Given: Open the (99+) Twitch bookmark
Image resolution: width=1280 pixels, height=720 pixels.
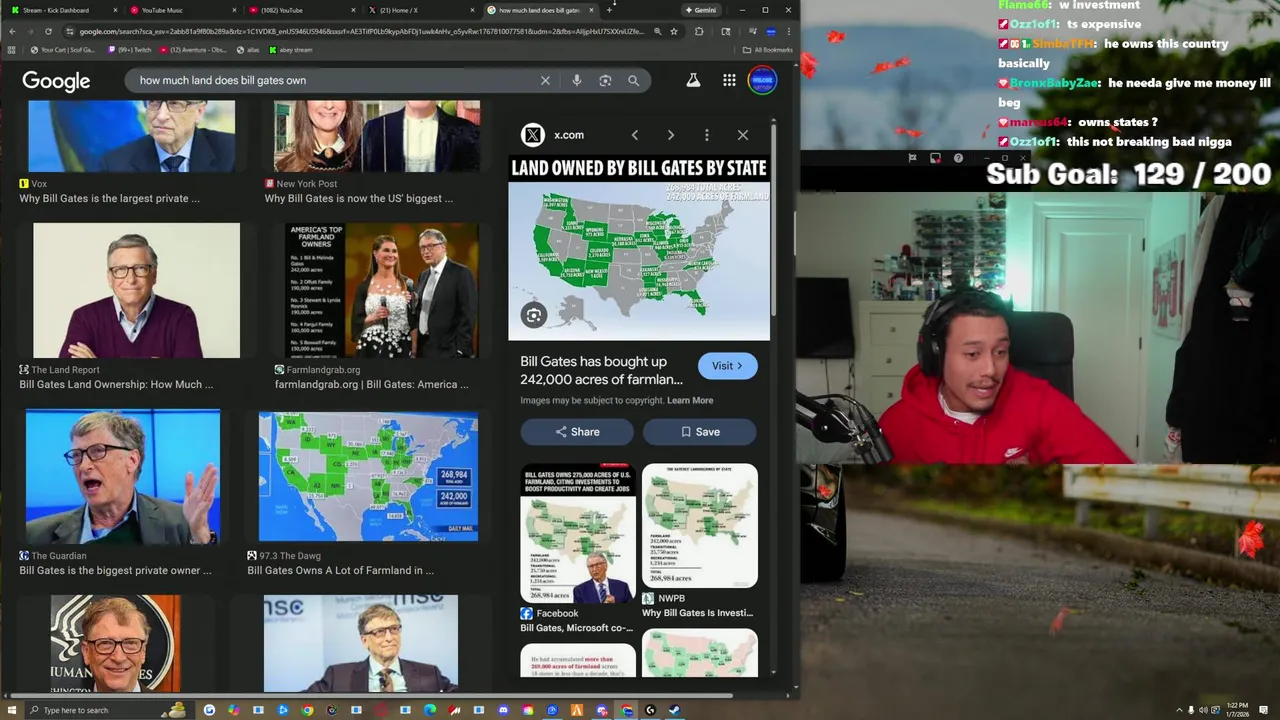Looking at the screenshot, I should pos(129,50).
